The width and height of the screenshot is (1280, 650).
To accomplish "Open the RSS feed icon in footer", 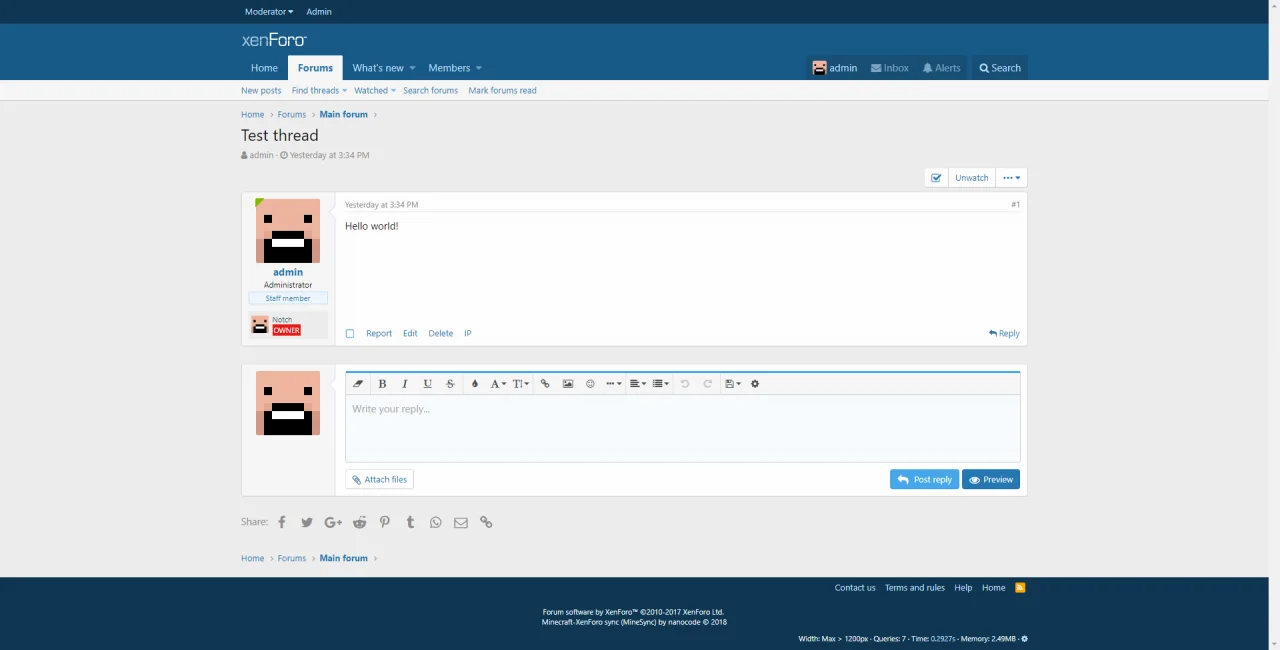I will pos(1020,588).
